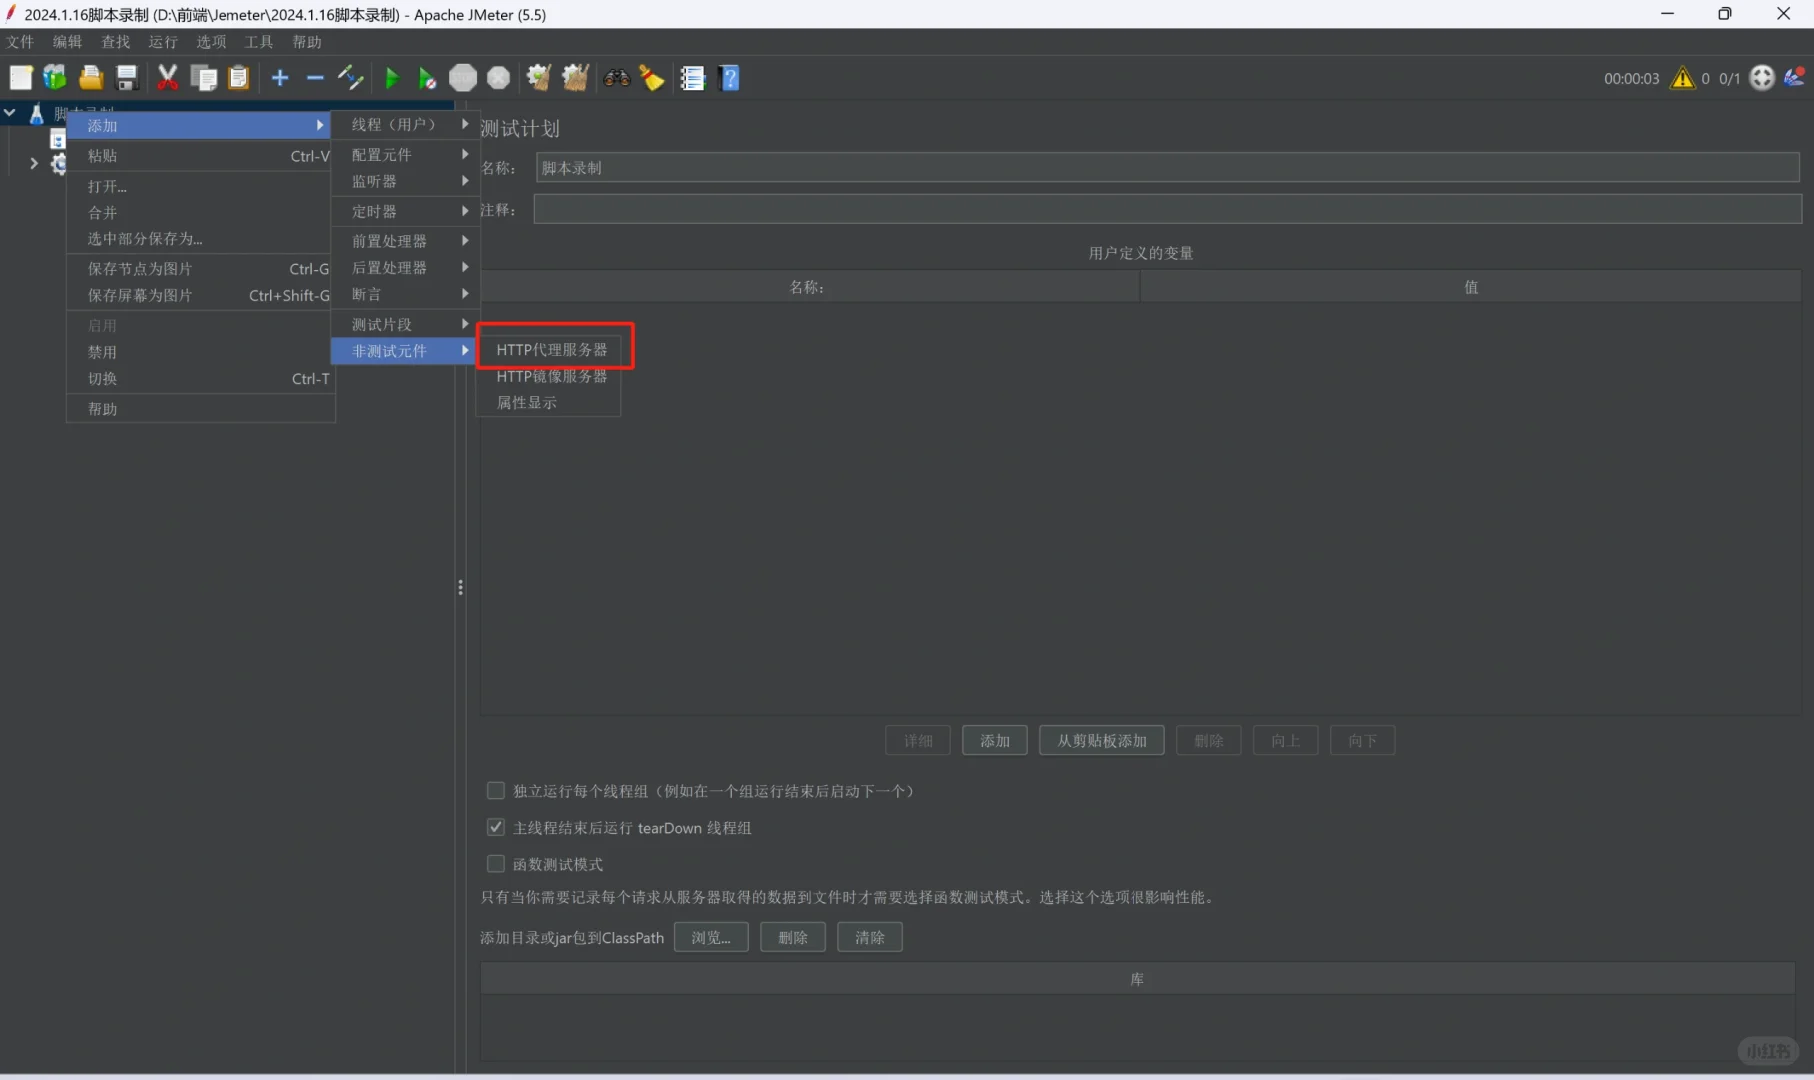Choose 禁用 in the context menu
The image size is (1814, 1080).
[200, 352]
